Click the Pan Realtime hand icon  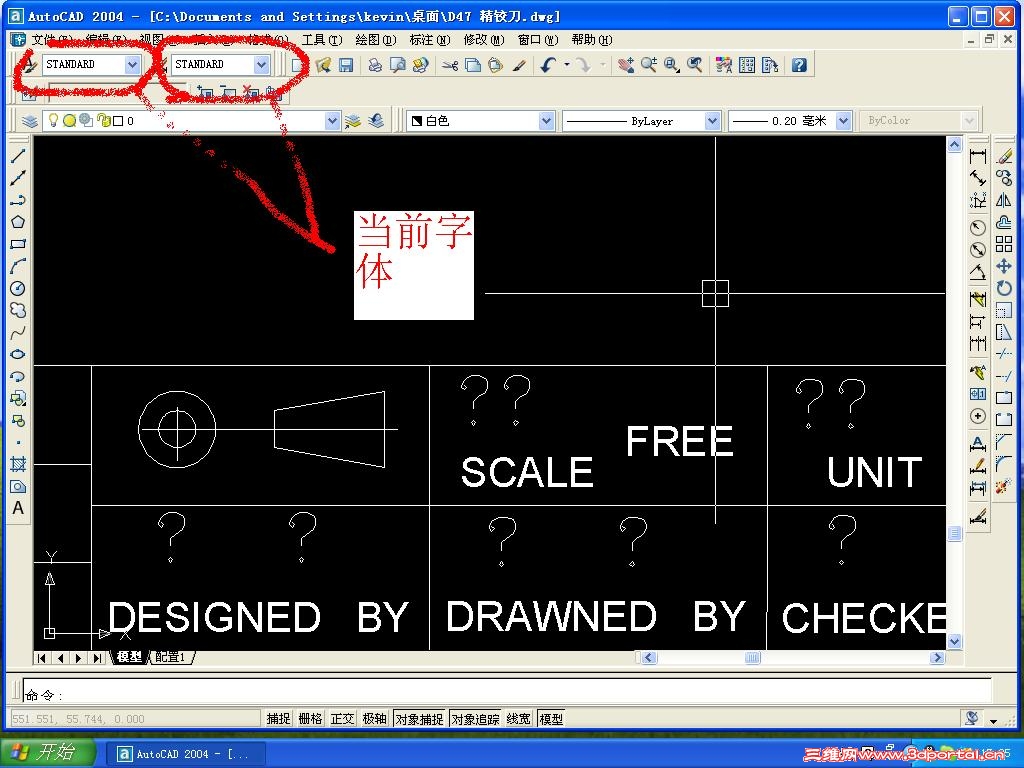pyautogui.click(x=626, y=65)
